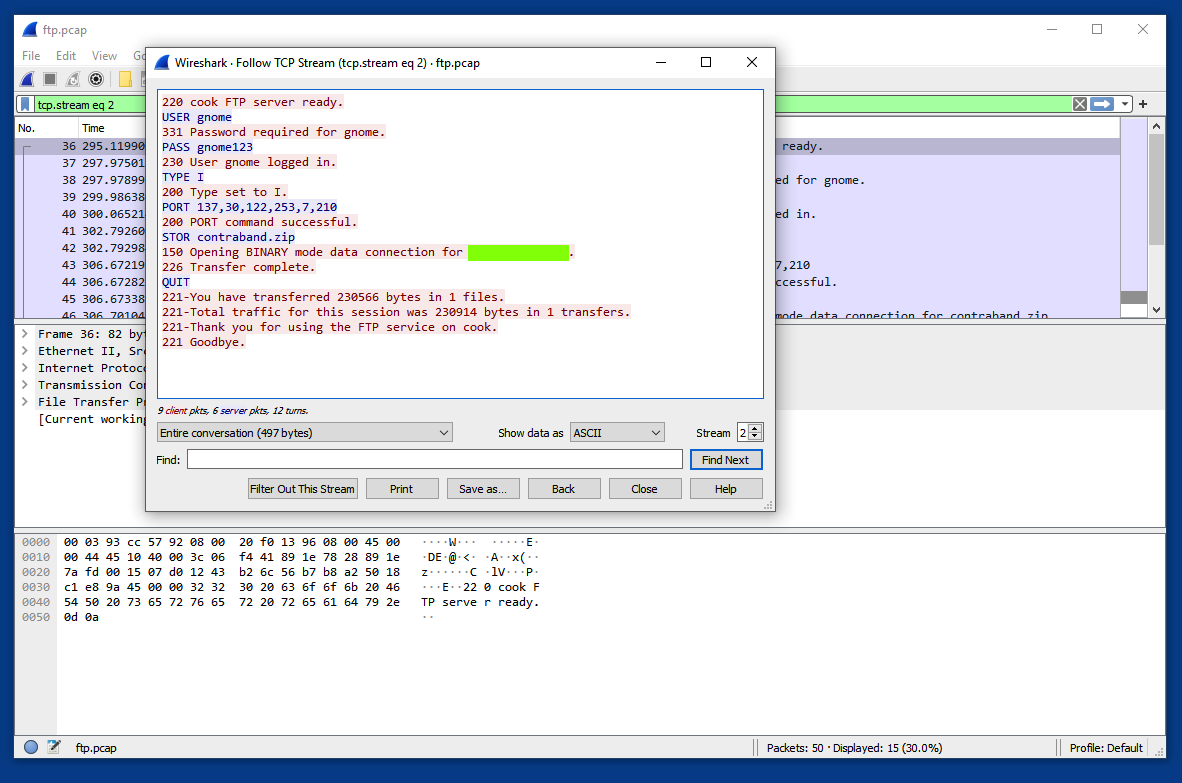Expand the Ethernet II tree item
This screenshot has width=1182, height=783.
point(23,351)
